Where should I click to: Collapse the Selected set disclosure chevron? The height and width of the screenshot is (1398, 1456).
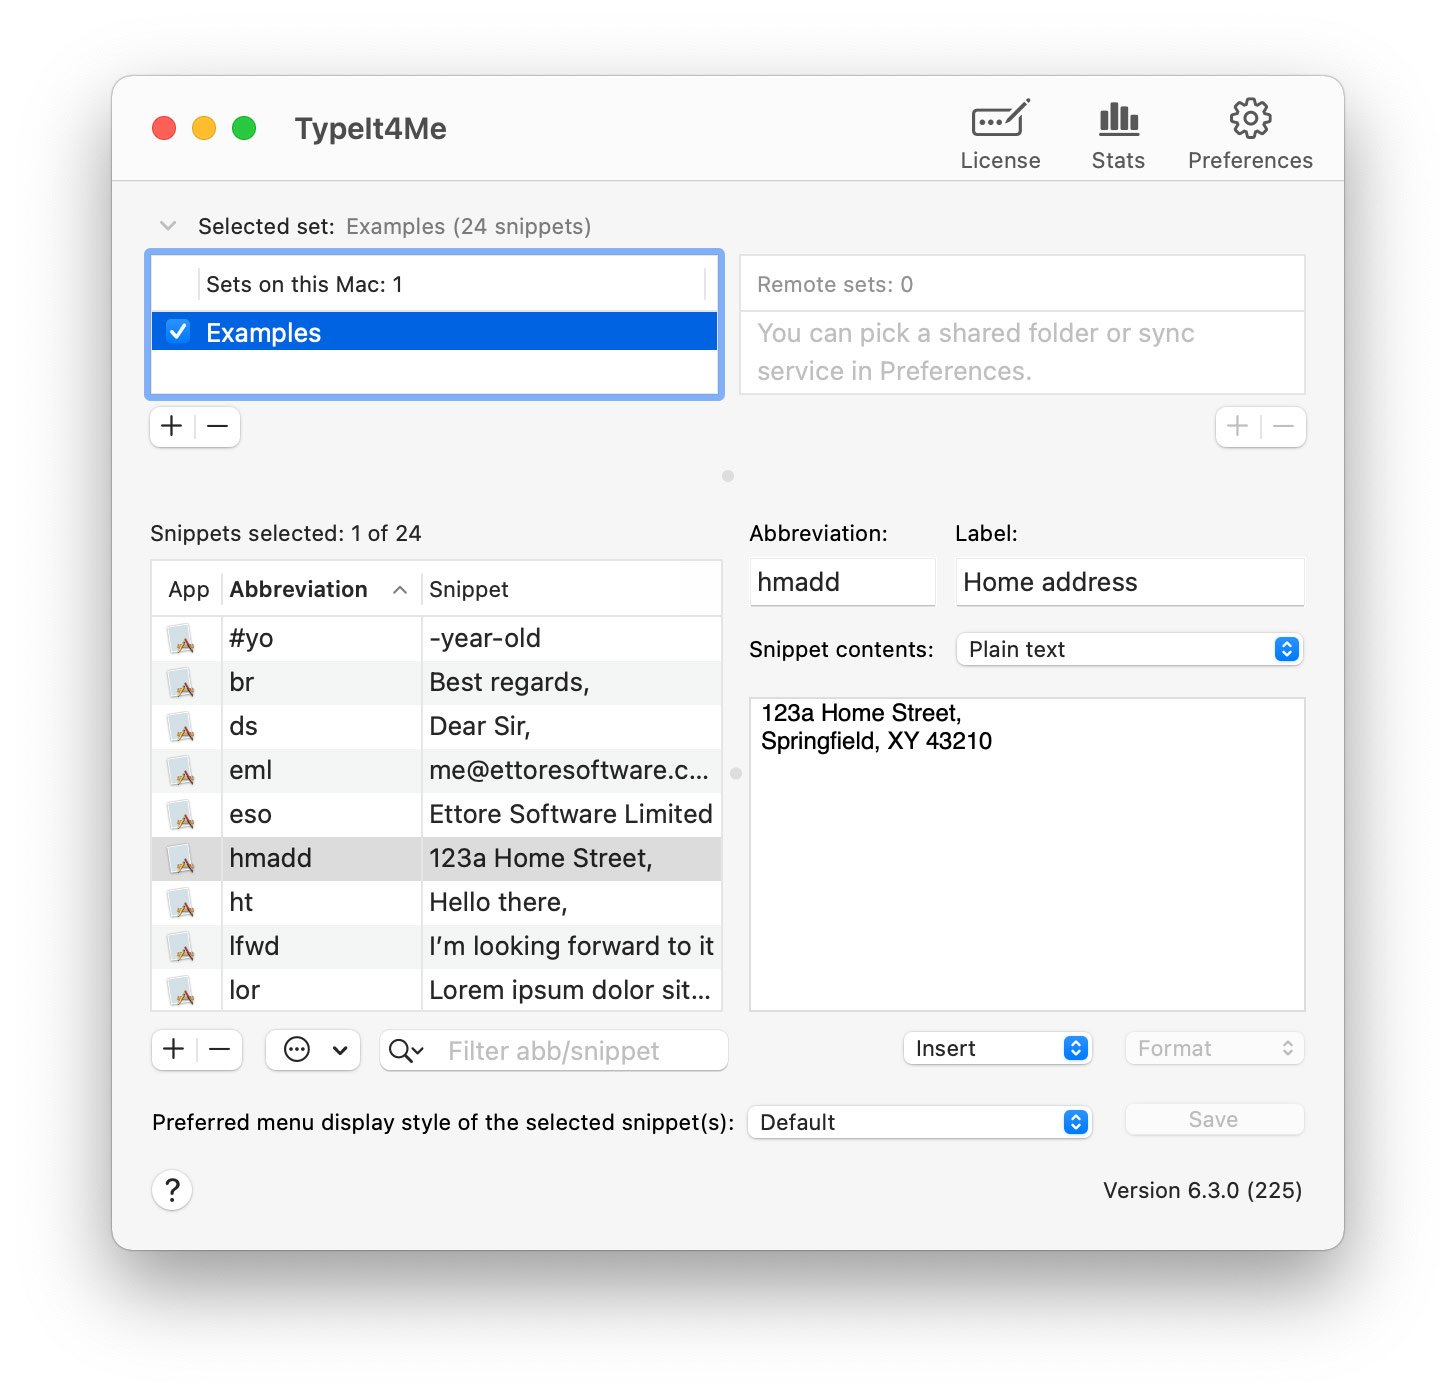pyautogui.click(x=168, y=226)
